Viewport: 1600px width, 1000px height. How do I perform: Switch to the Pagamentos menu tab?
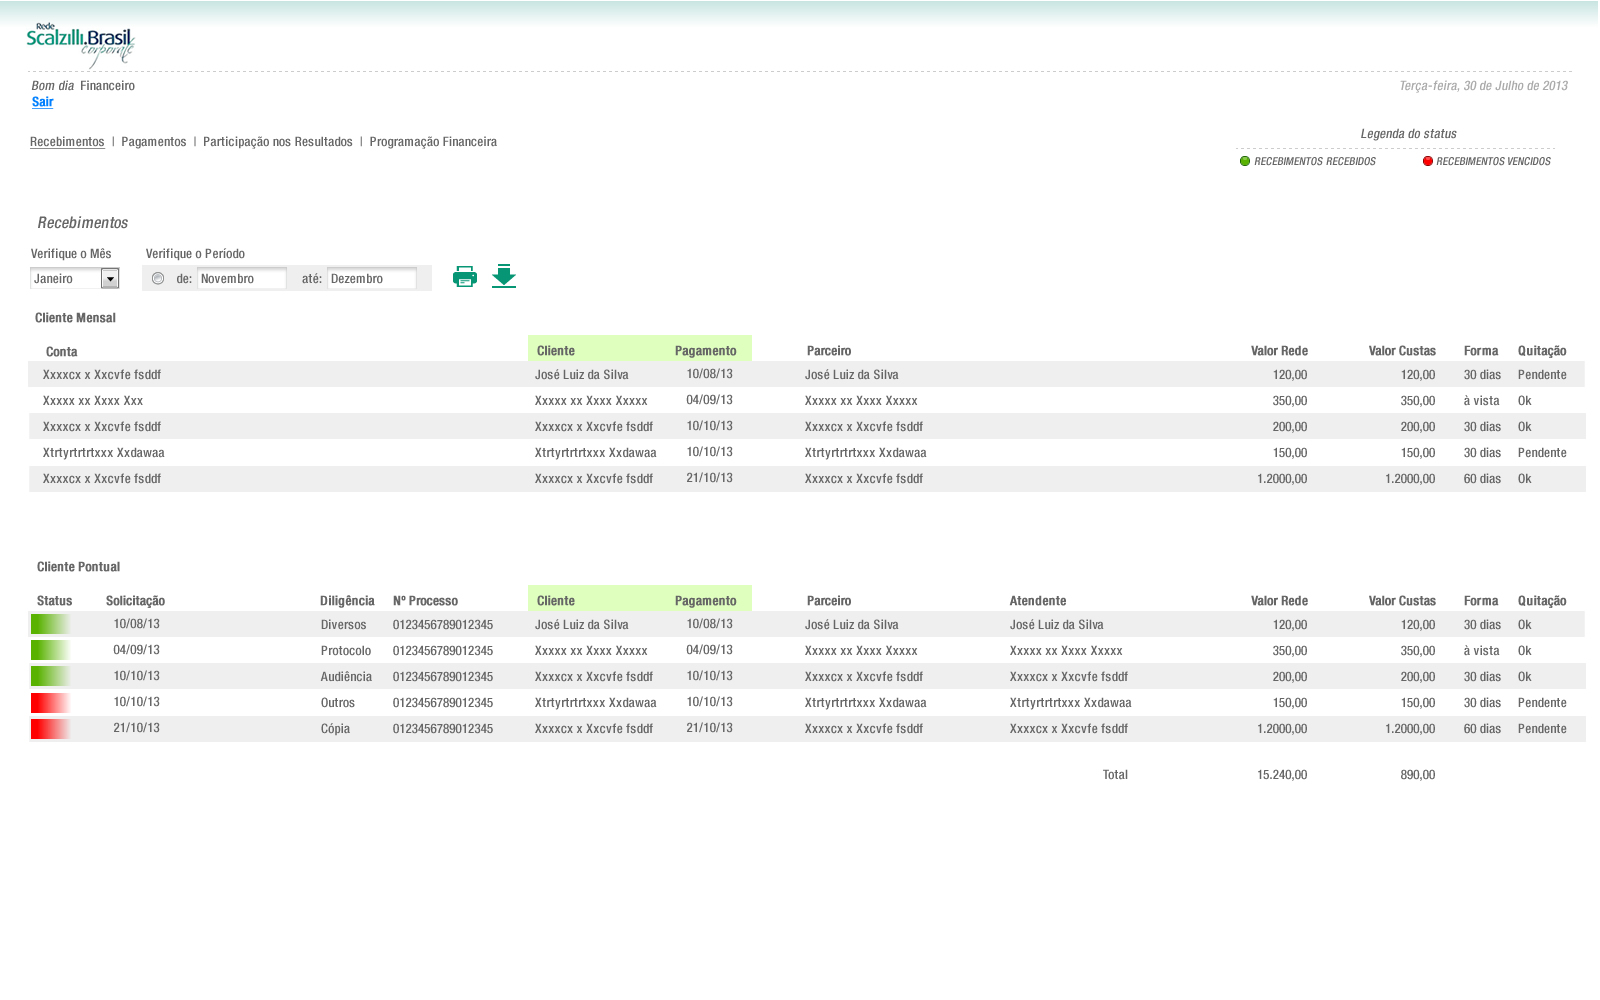154,142
